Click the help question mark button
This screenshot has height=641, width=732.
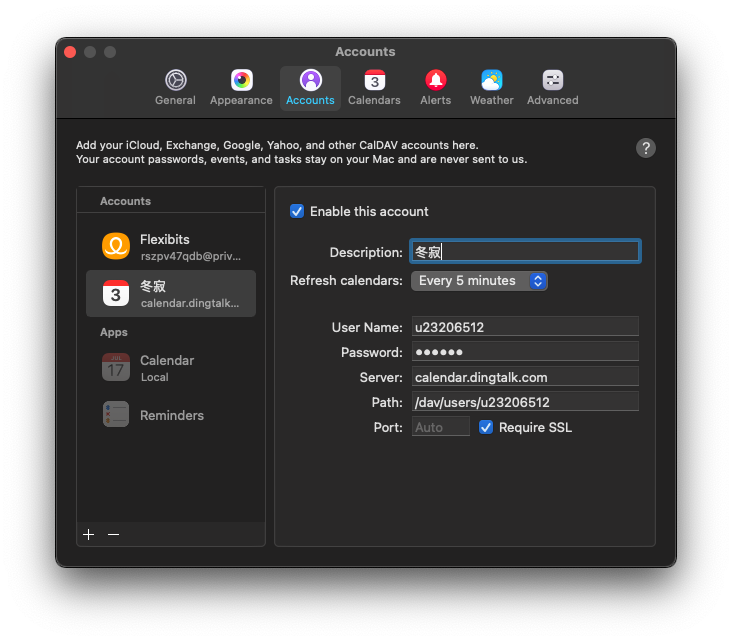646,148
